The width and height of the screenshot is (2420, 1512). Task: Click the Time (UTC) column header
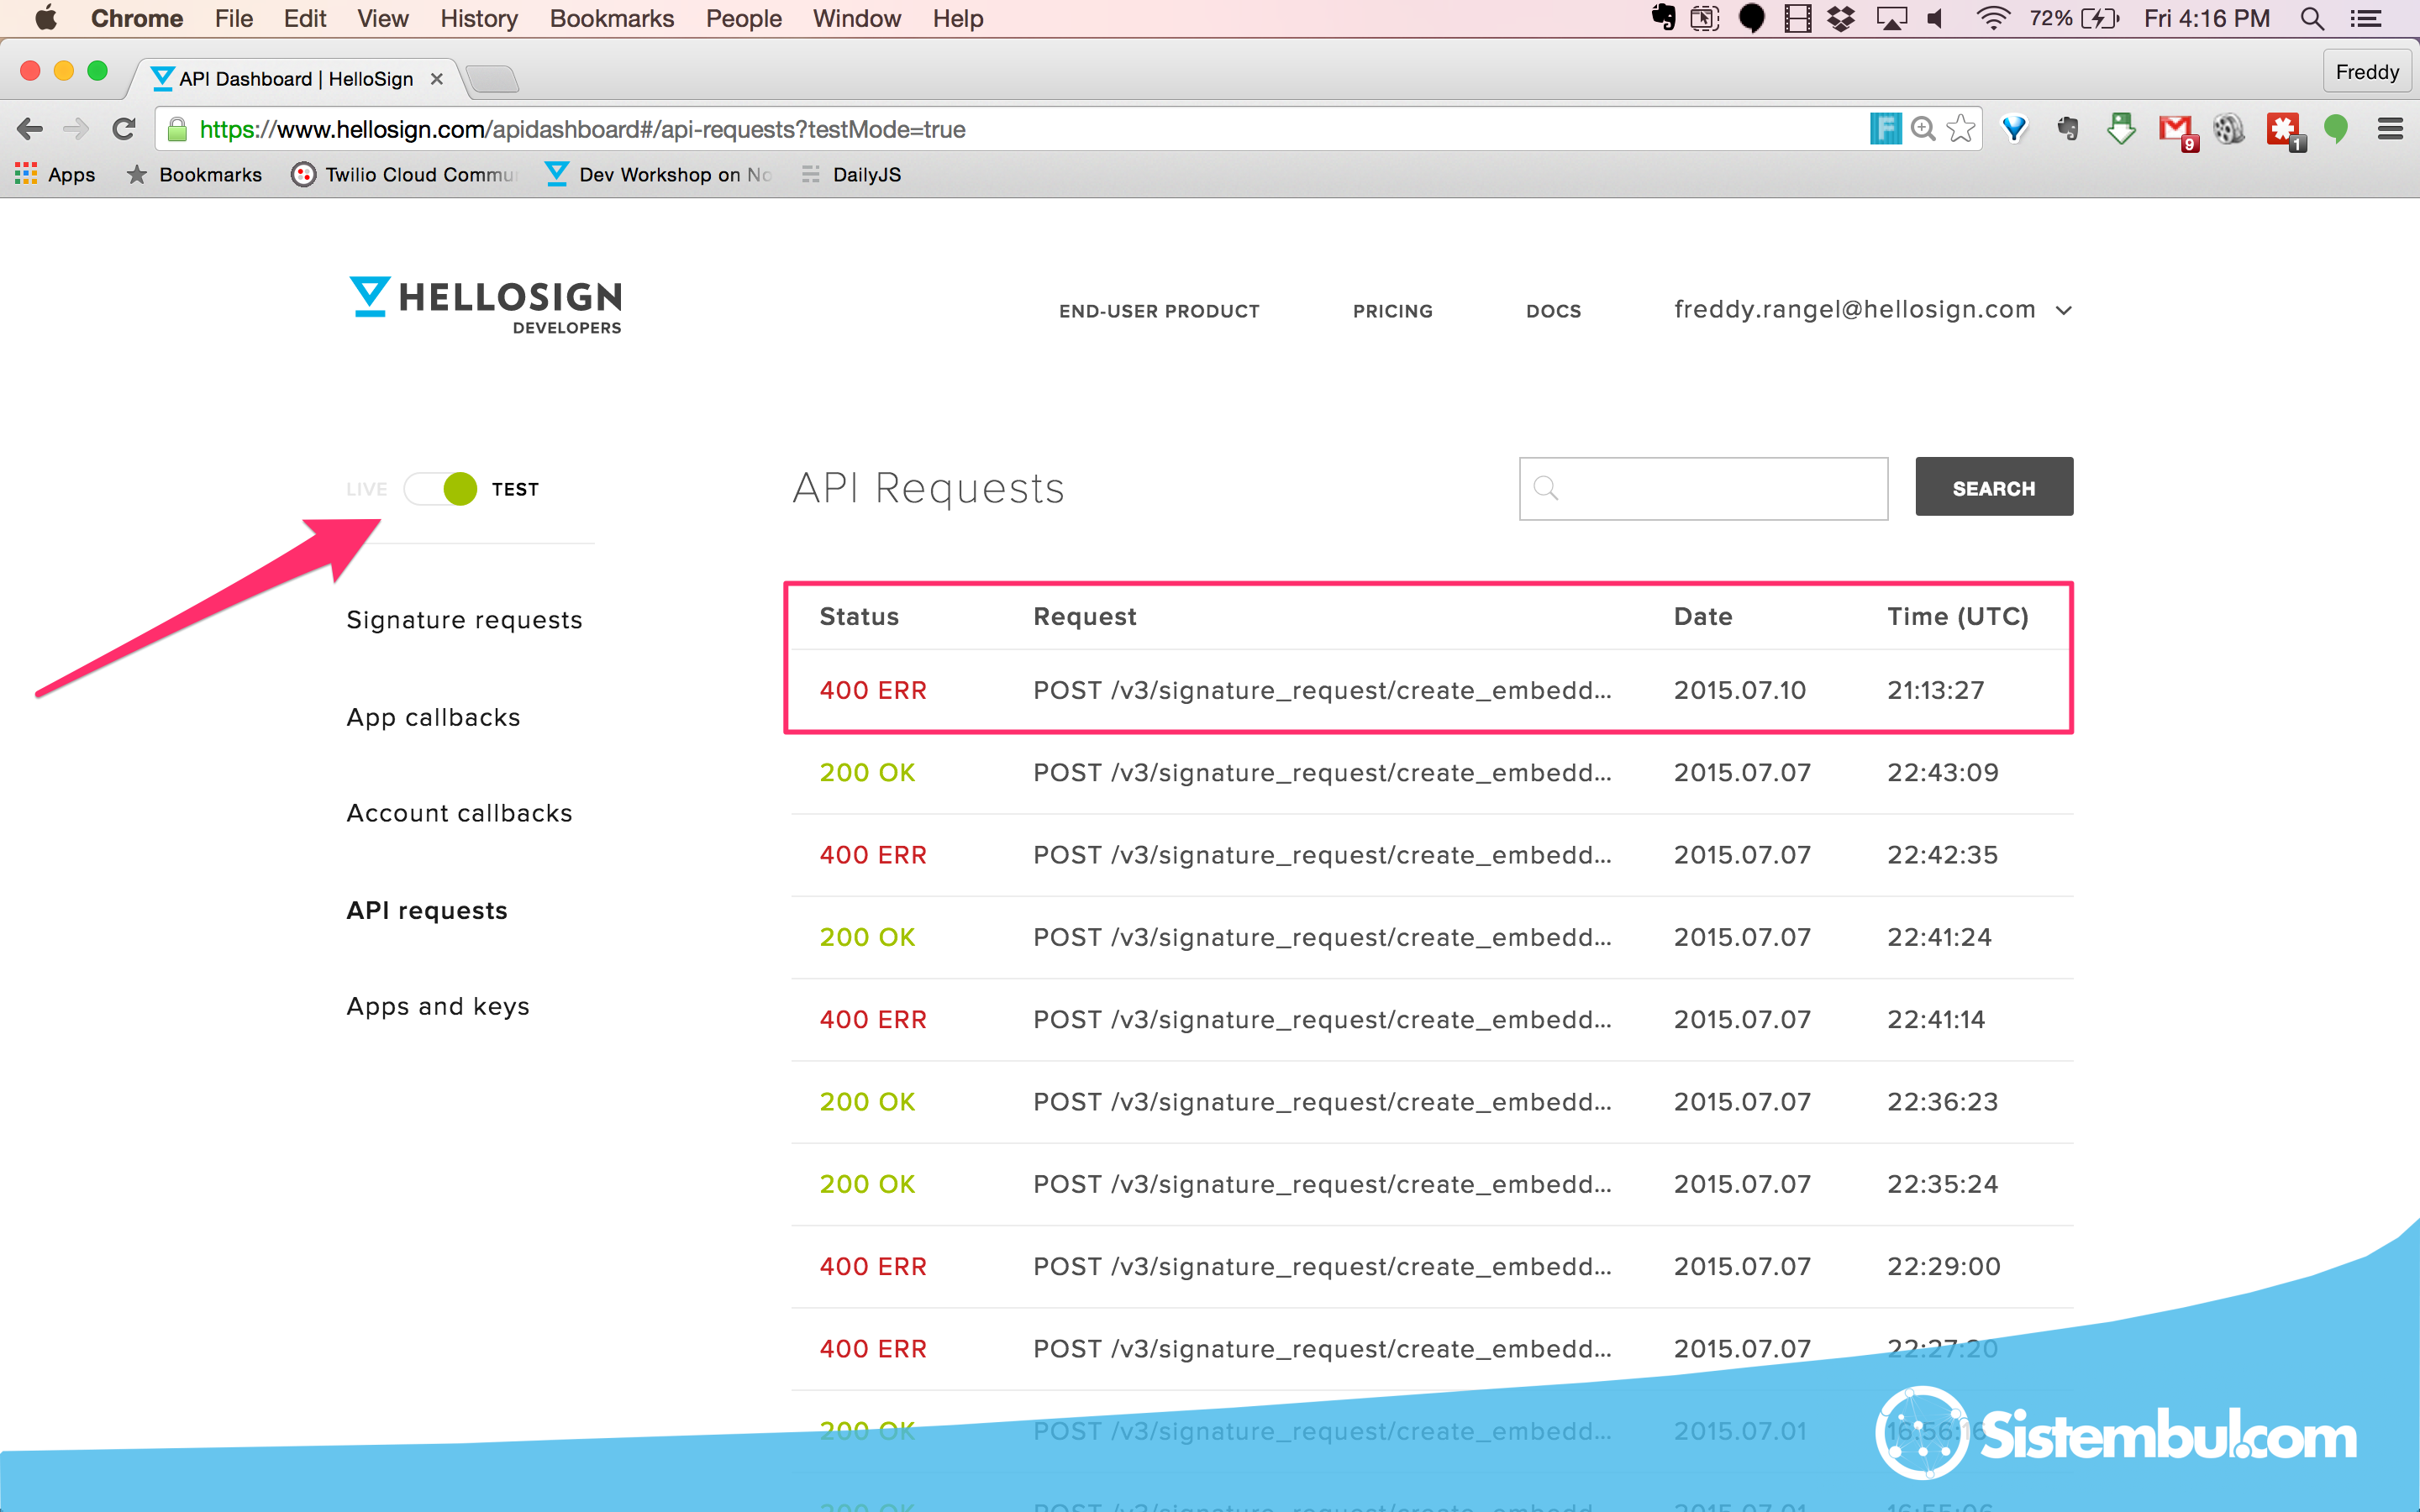tap(1957, 616)
